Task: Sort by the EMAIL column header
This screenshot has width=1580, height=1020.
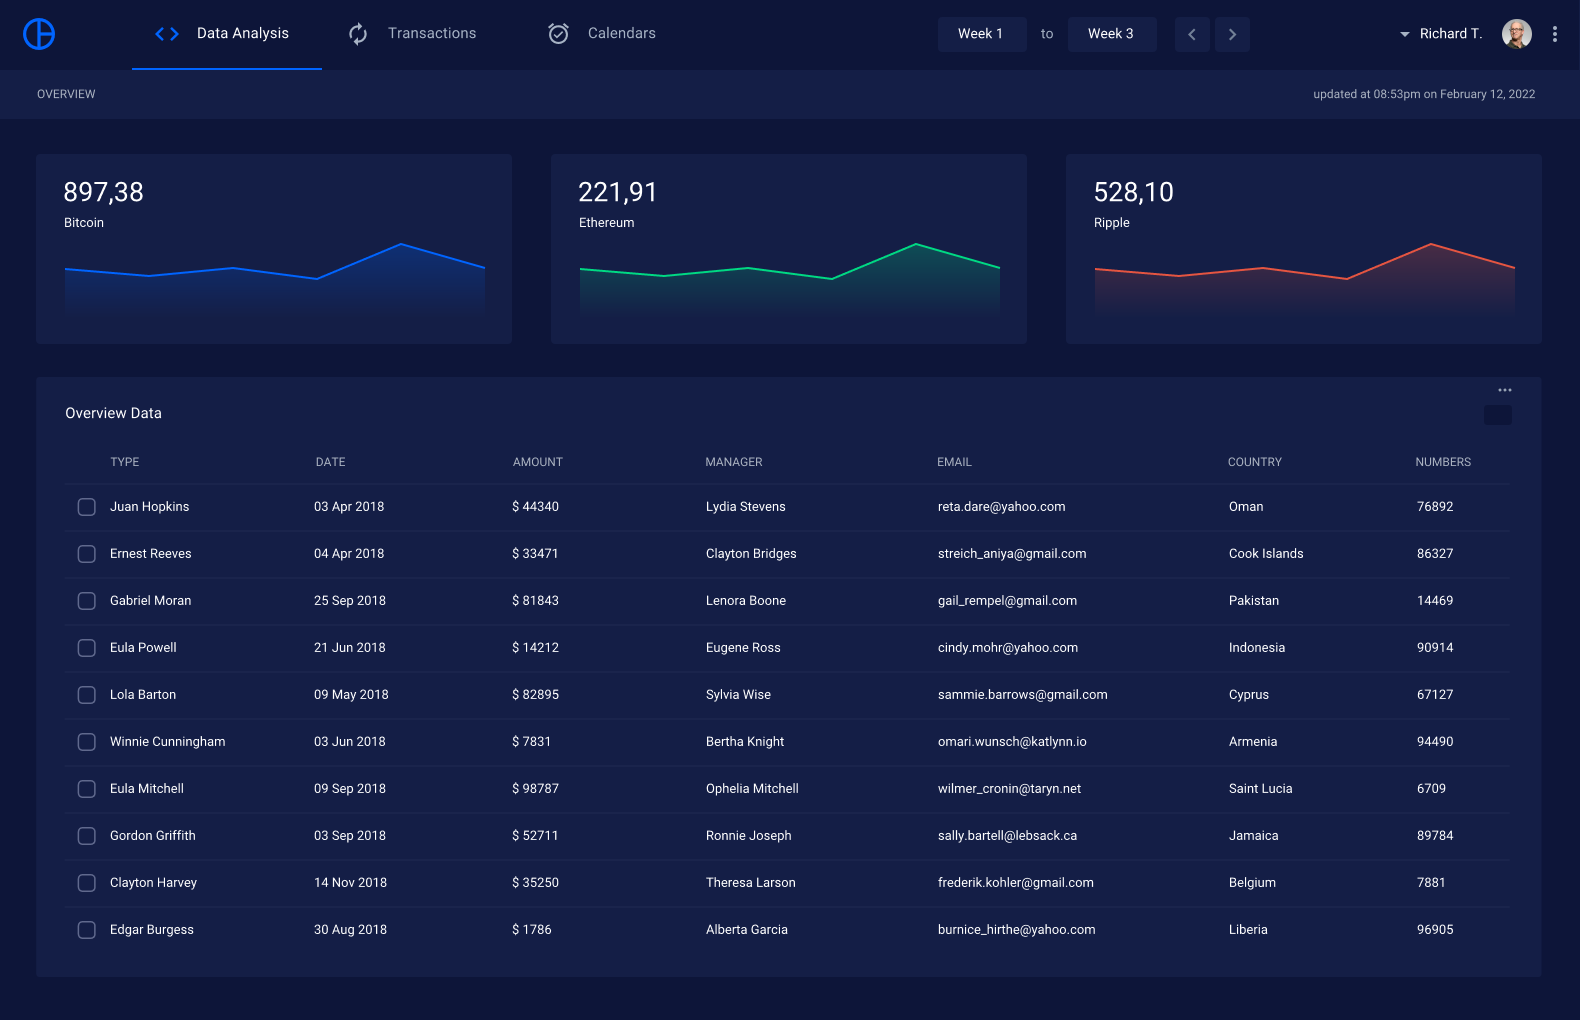Action: 954,462
